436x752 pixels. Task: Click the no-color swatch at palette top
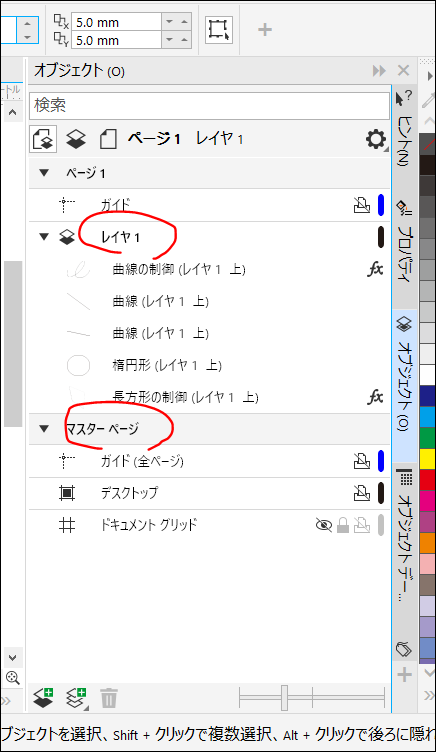coord(427,144)
